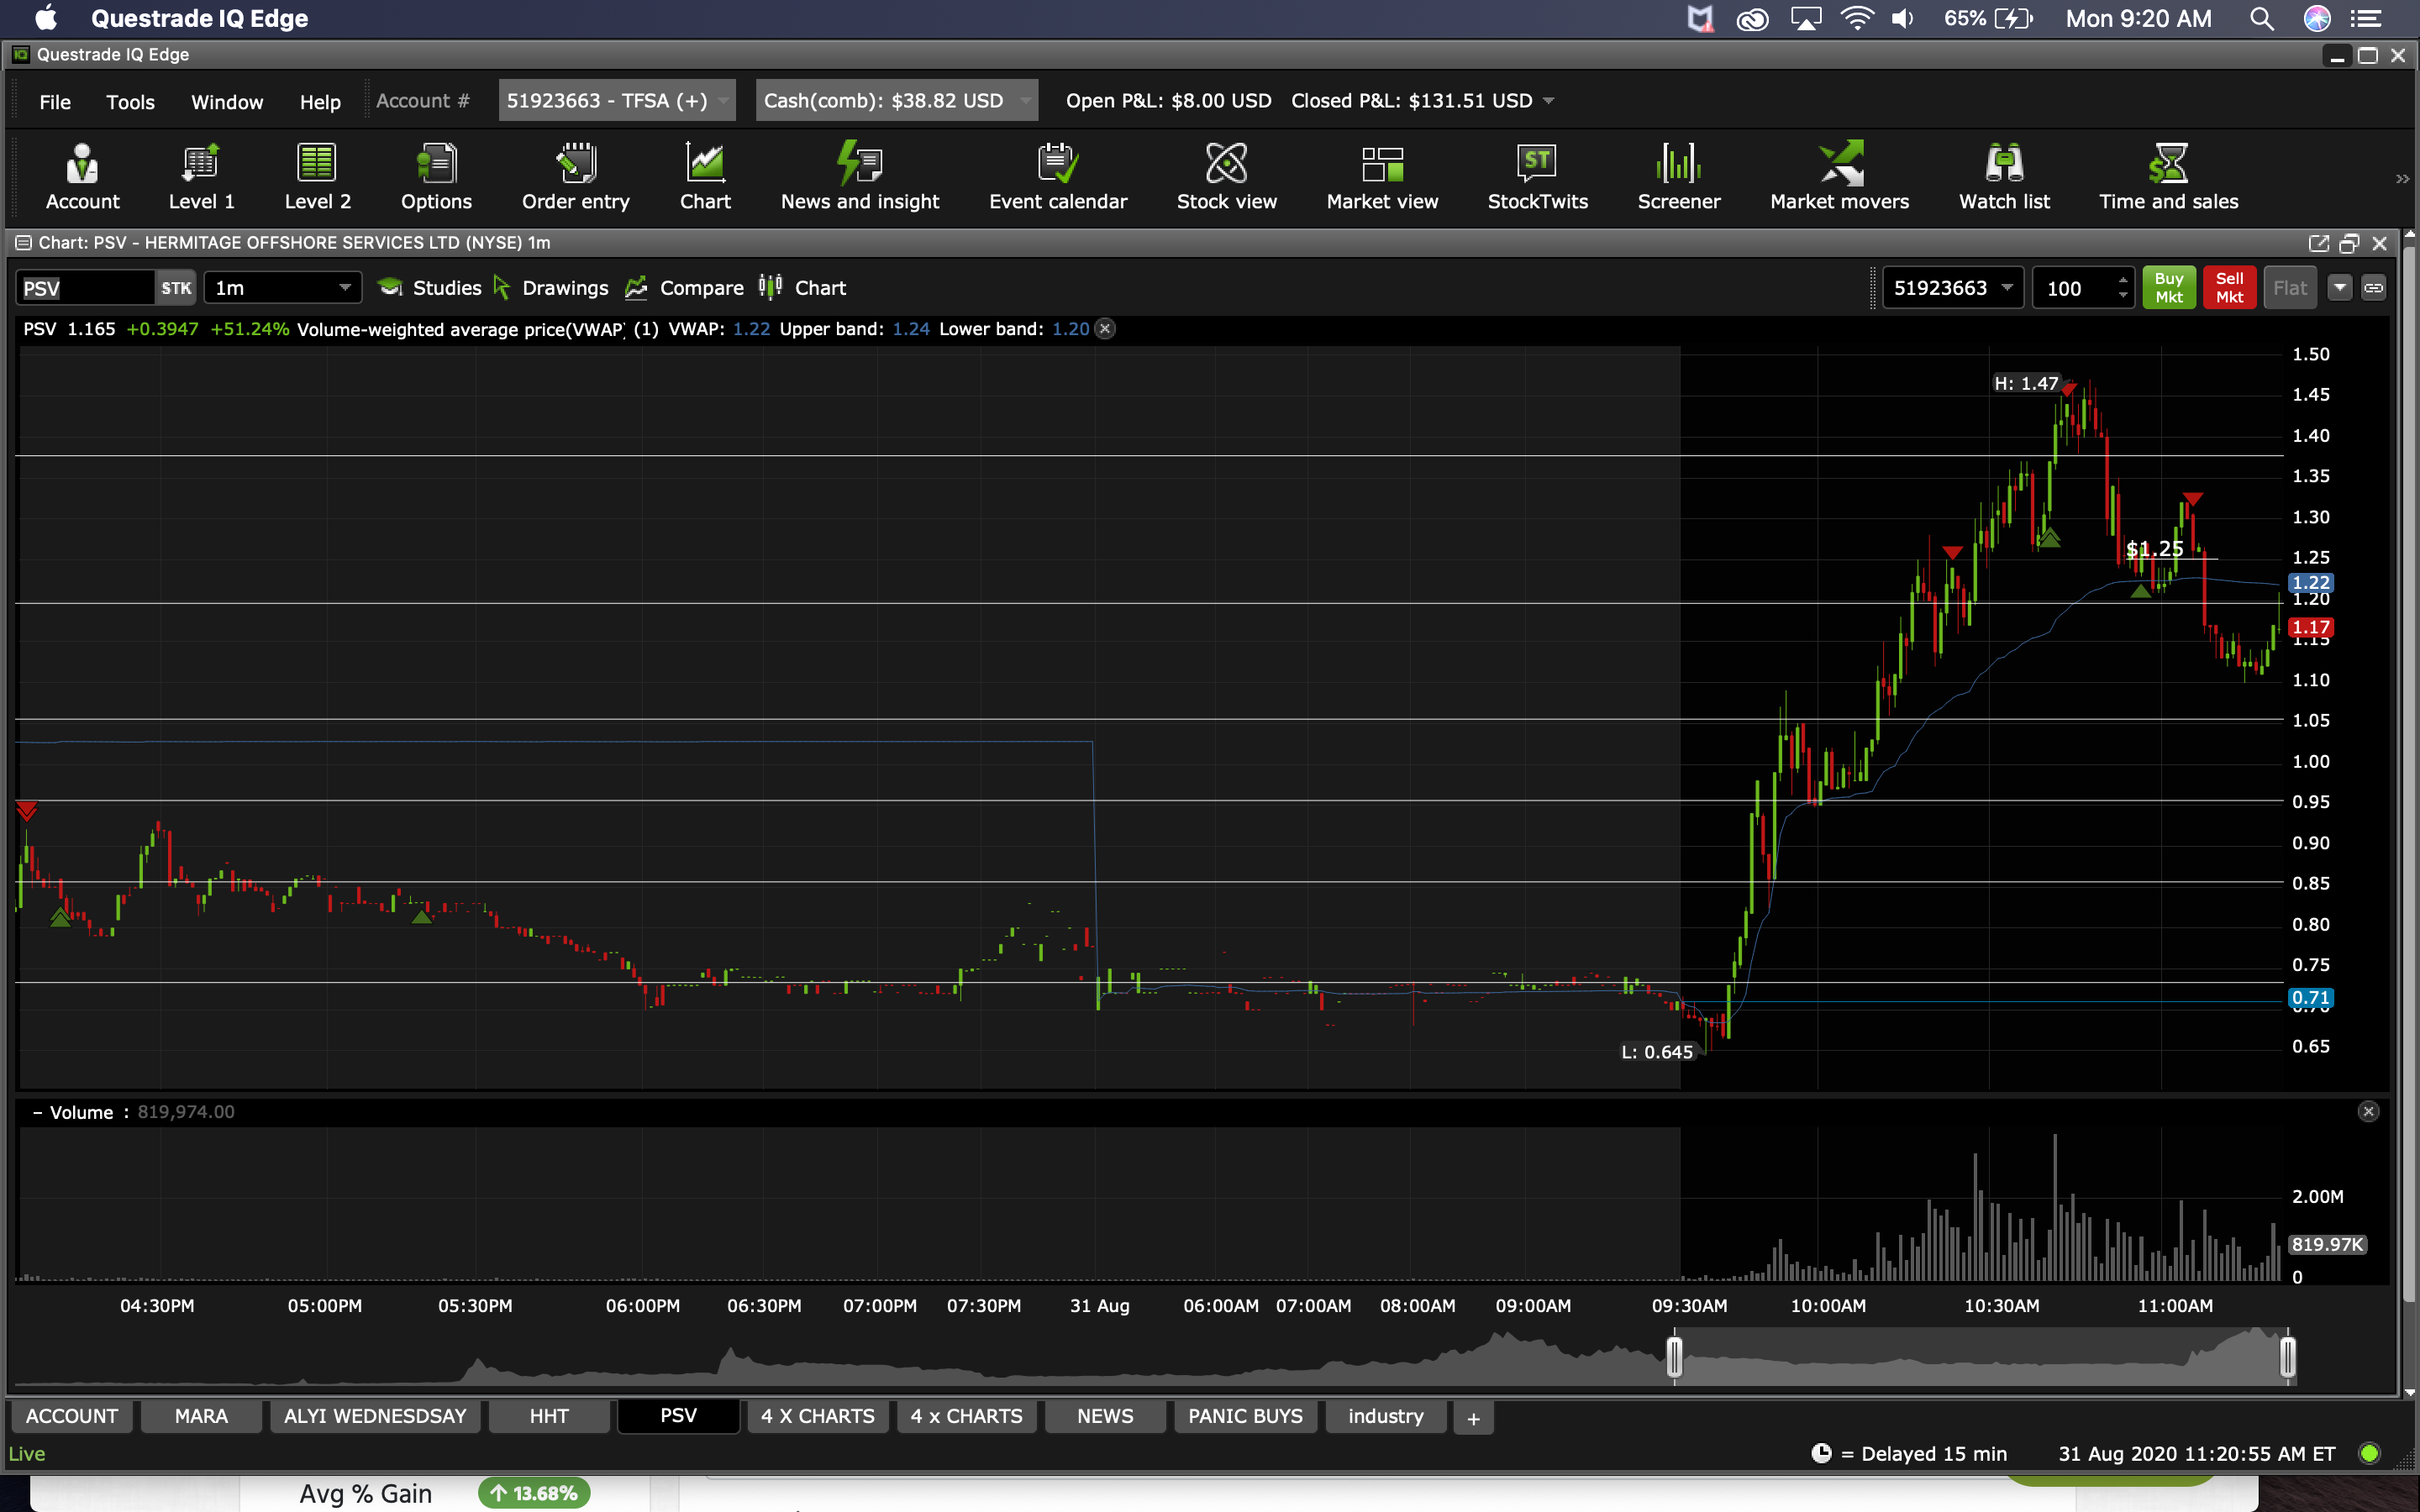Image resolution: width=2420 pixels, height=1512 pixels.
Task: Launch the StockTwits panel
Action: click(x=1536, y=176)
